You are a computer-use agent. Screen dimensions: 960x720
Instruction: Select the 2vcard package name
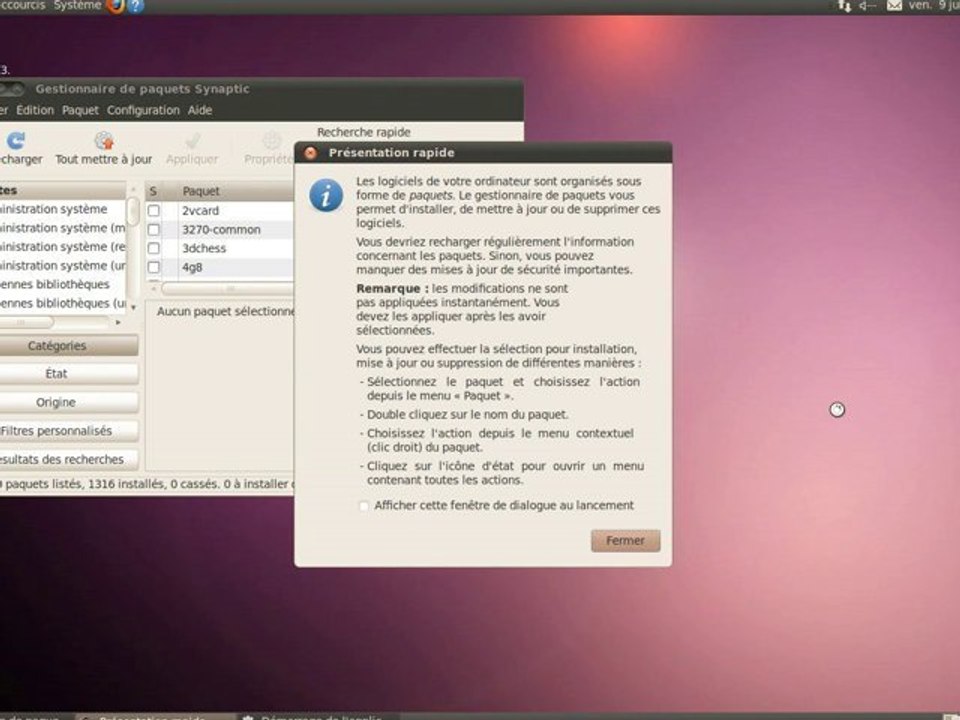click(200, 211)
